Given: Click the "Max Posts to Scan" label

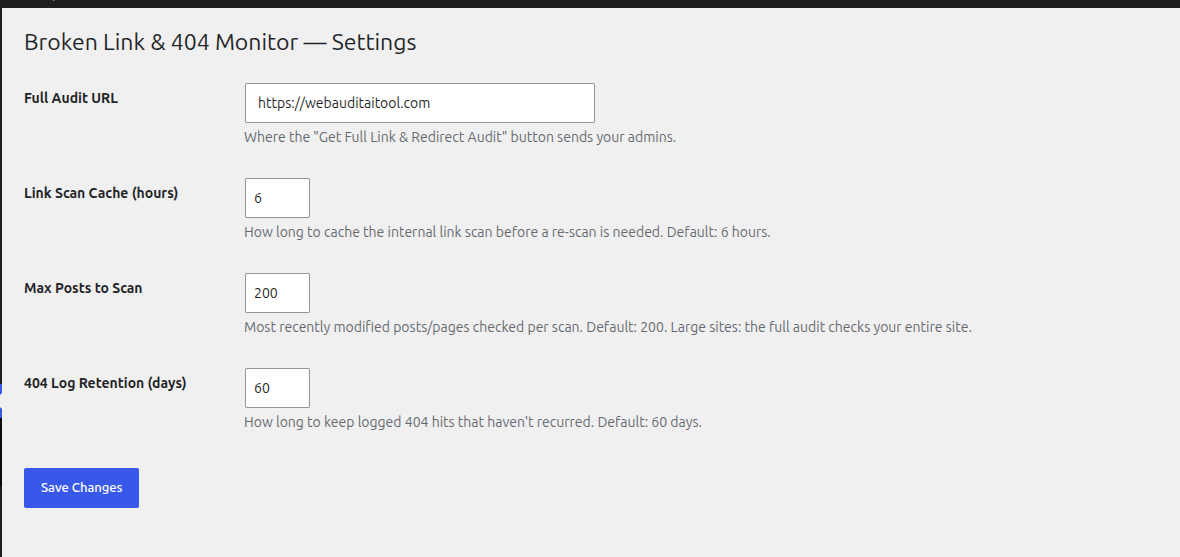Looking at the screenshot, I should 83,288.
